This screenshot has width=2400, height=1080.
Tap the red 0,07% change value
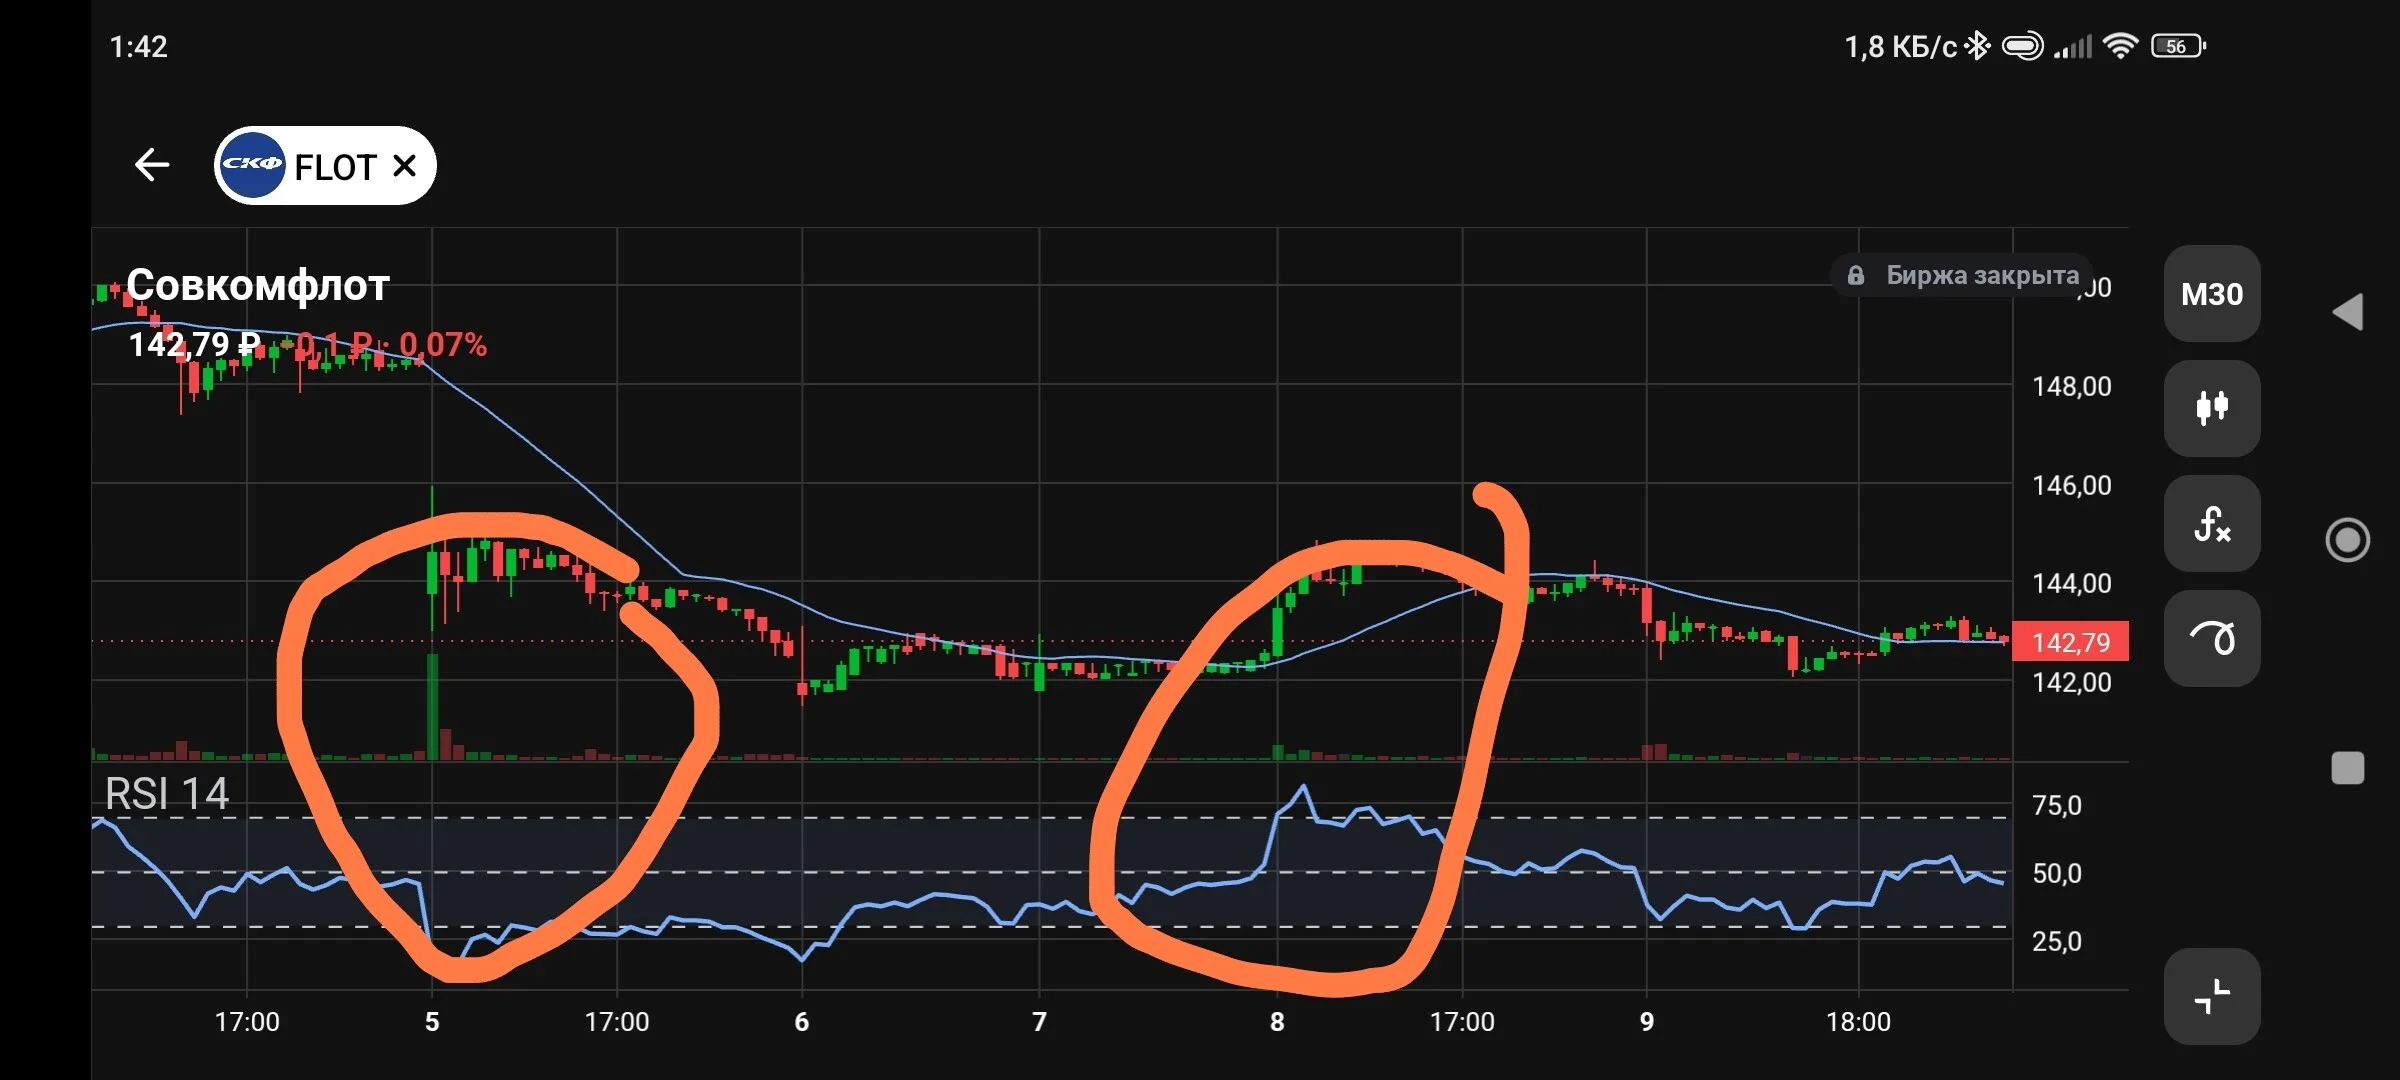tap(443, 345)
